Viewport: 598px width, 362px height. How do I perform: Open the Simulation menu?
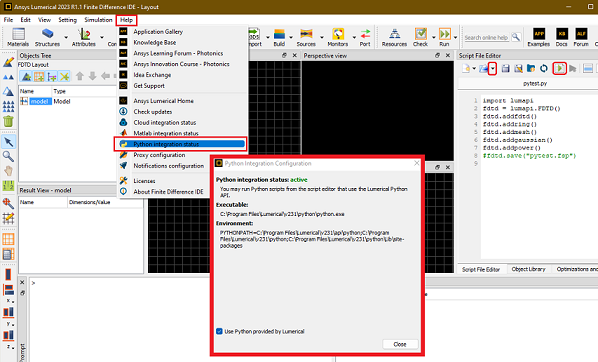pos(98,20)
